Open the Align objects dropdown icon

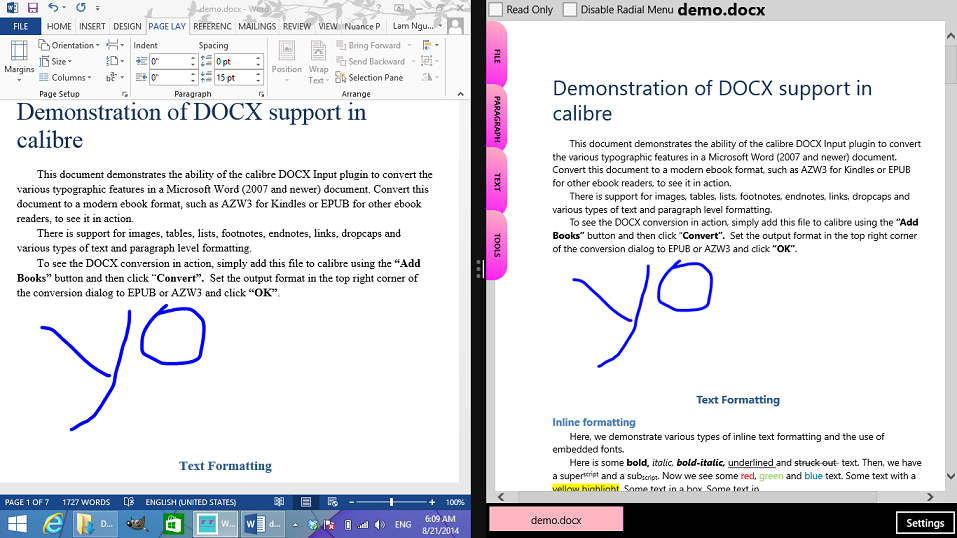pyautogui.click(x=430, y=45)
